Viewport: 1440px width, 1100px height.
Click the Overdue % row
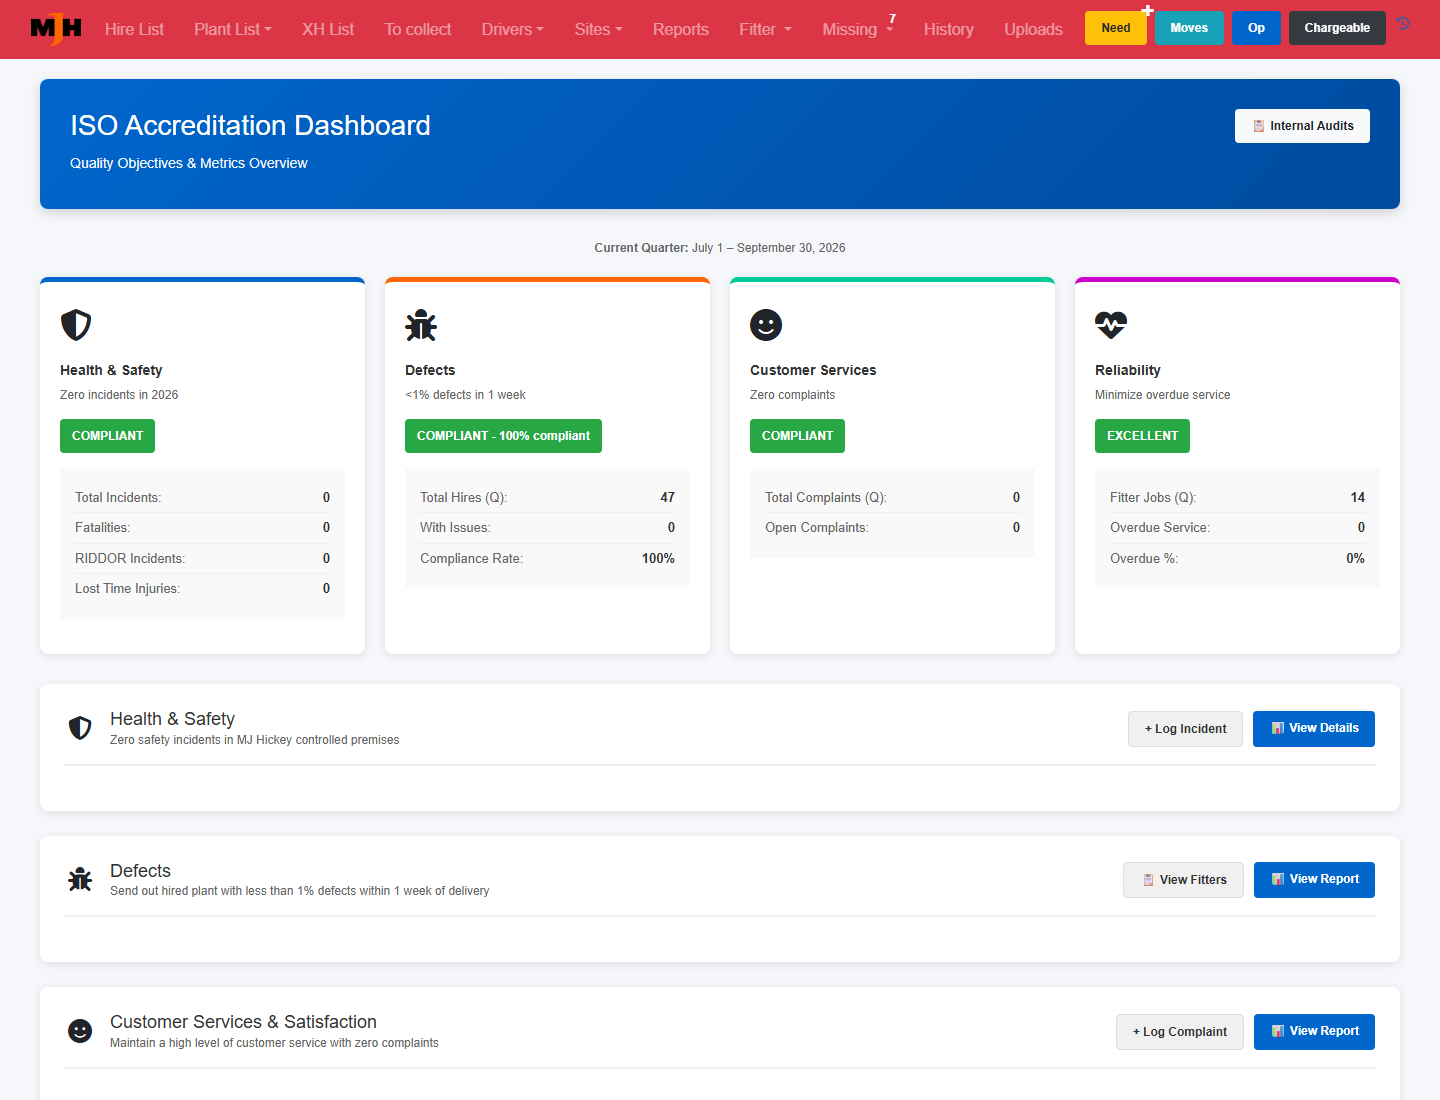coord(1237,559)
